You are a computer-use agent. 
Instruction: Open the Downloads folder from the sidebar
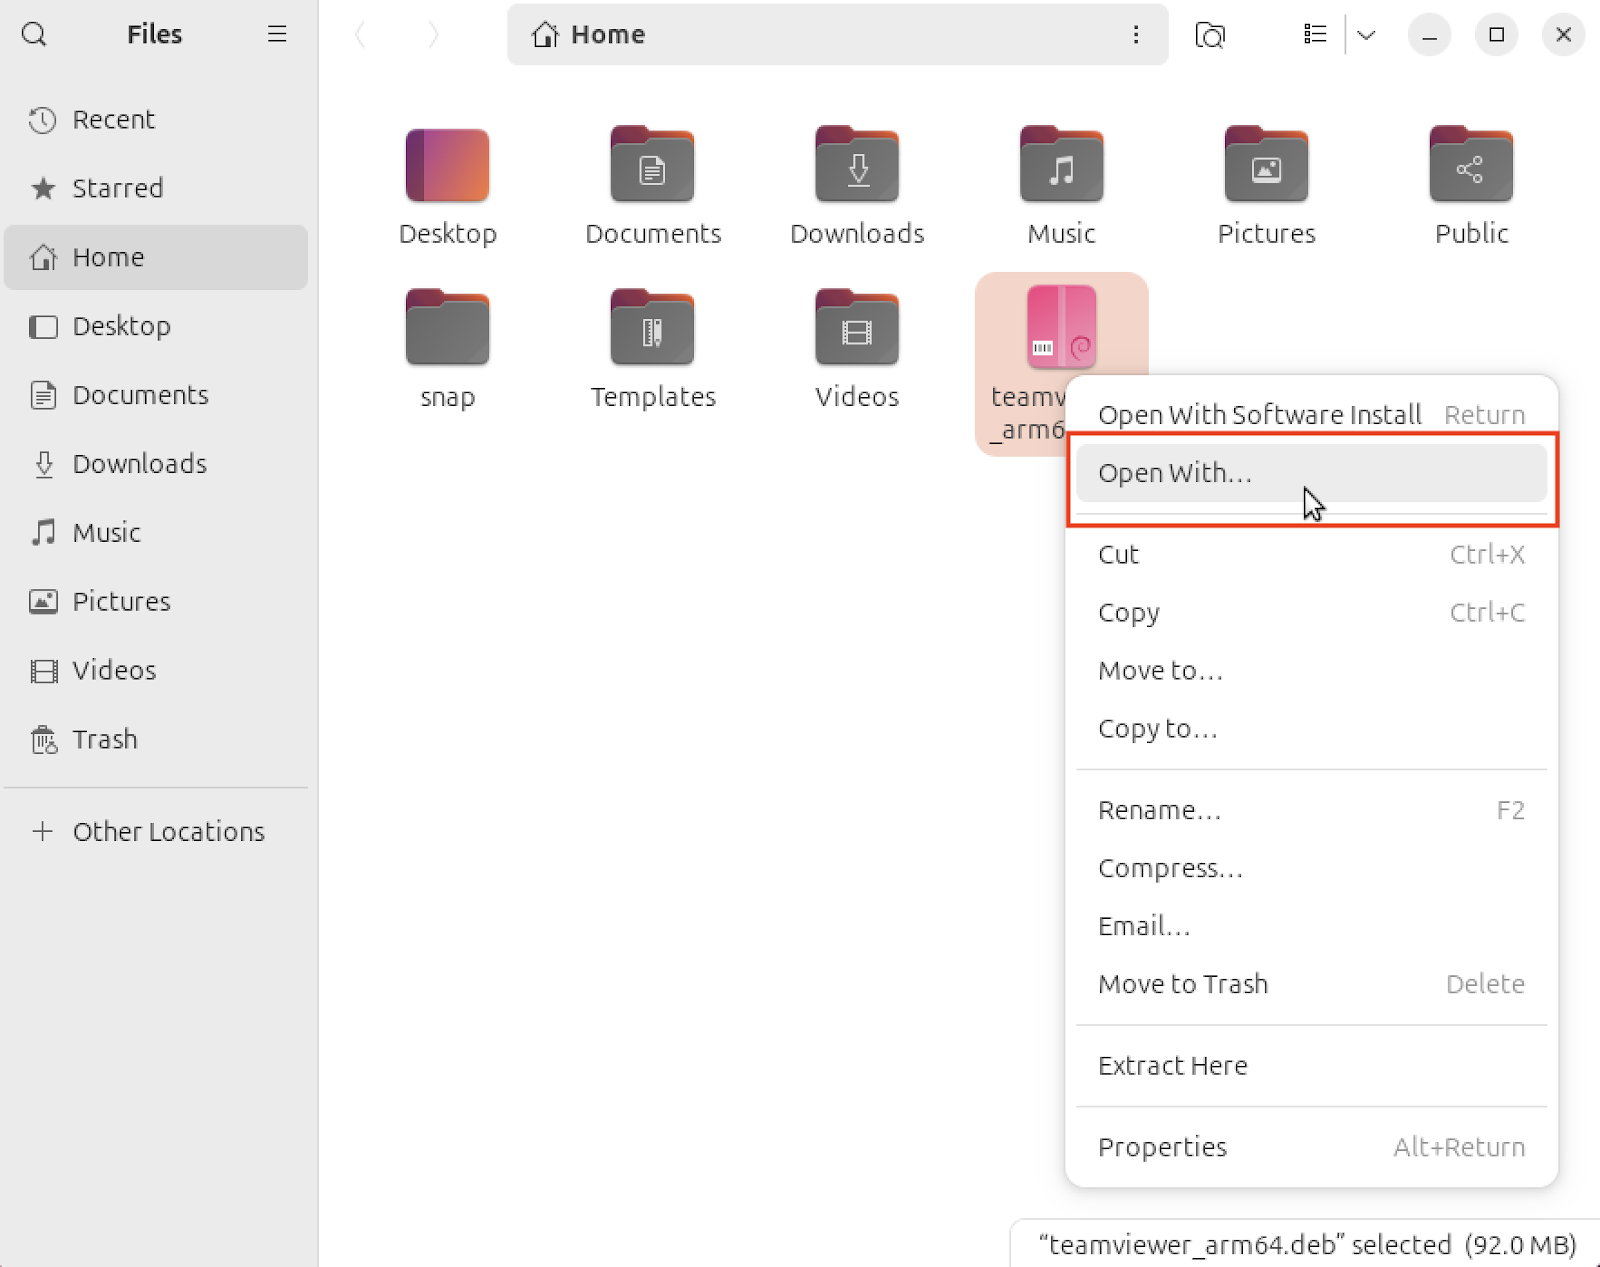click(138, 463)
